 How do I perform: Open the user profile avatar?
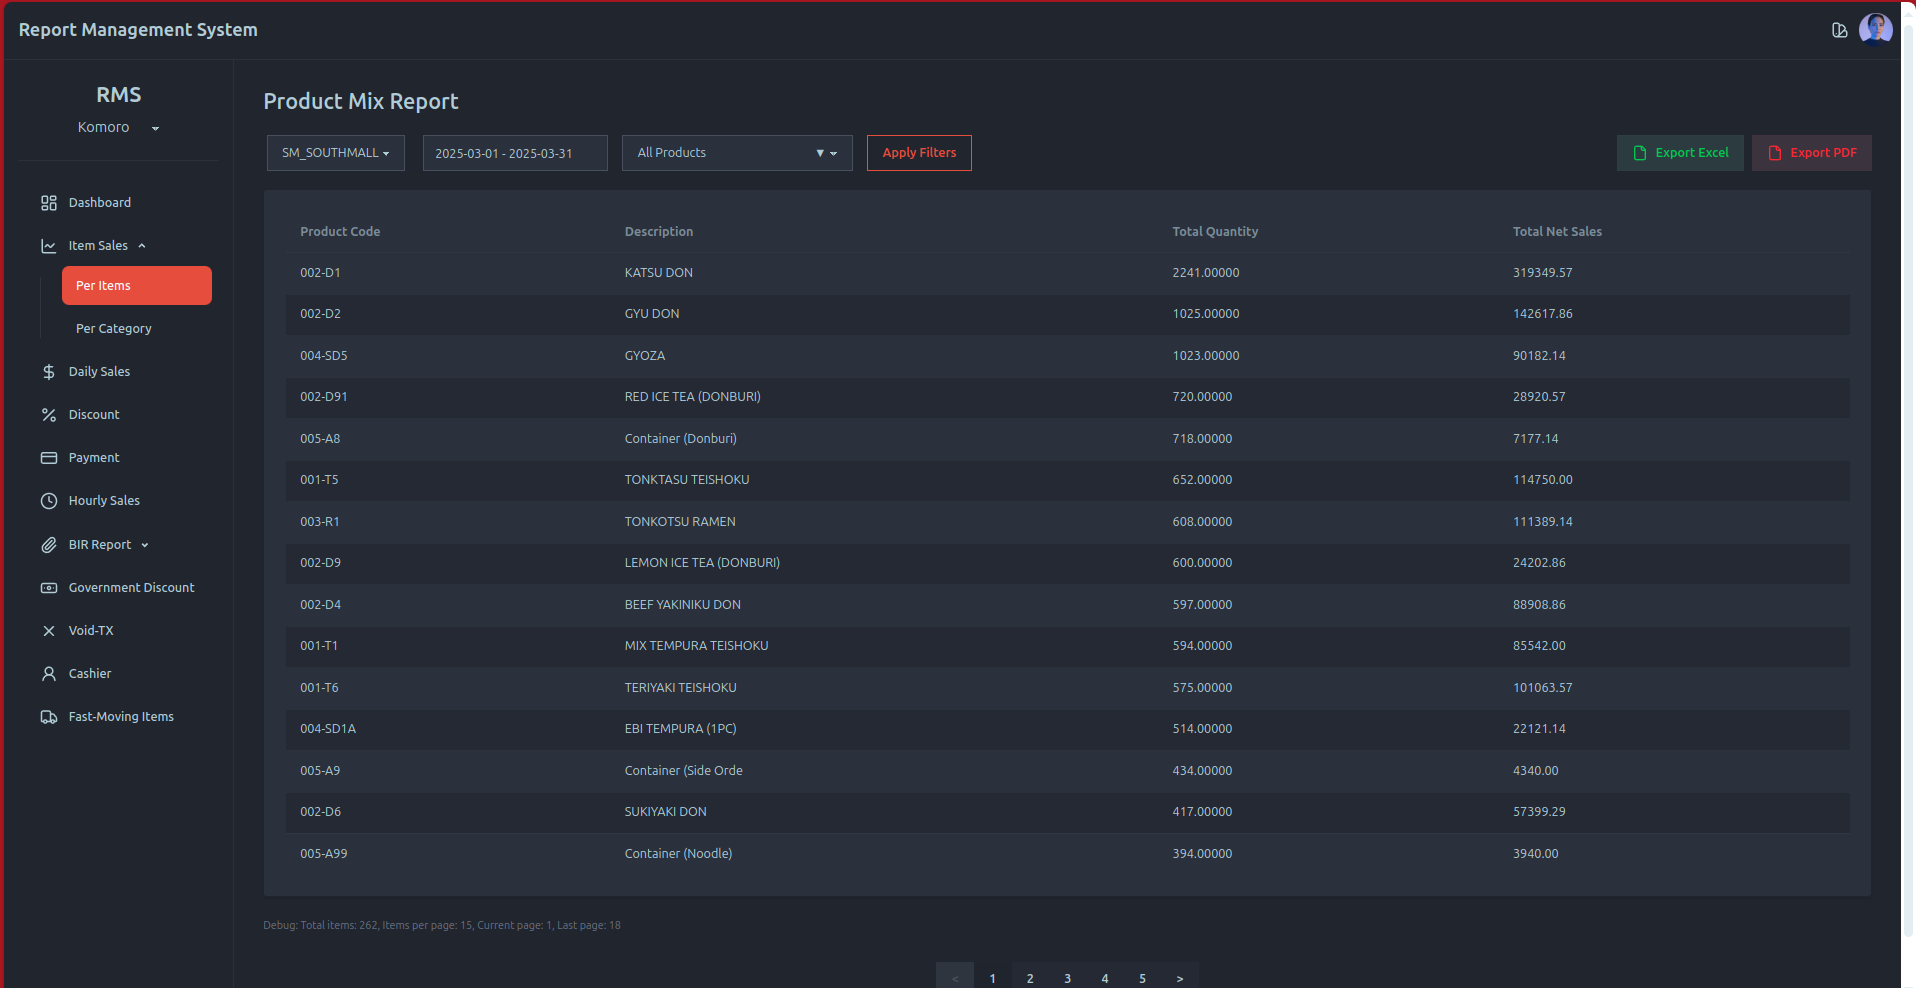1875,29
